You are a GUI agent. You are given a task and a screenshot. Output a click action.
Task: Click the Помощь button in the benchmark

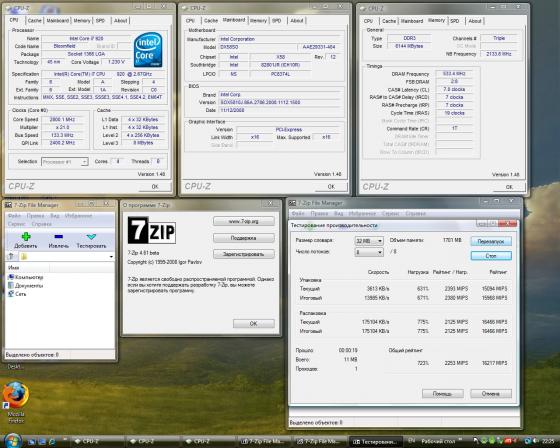(x=443, y=394)
